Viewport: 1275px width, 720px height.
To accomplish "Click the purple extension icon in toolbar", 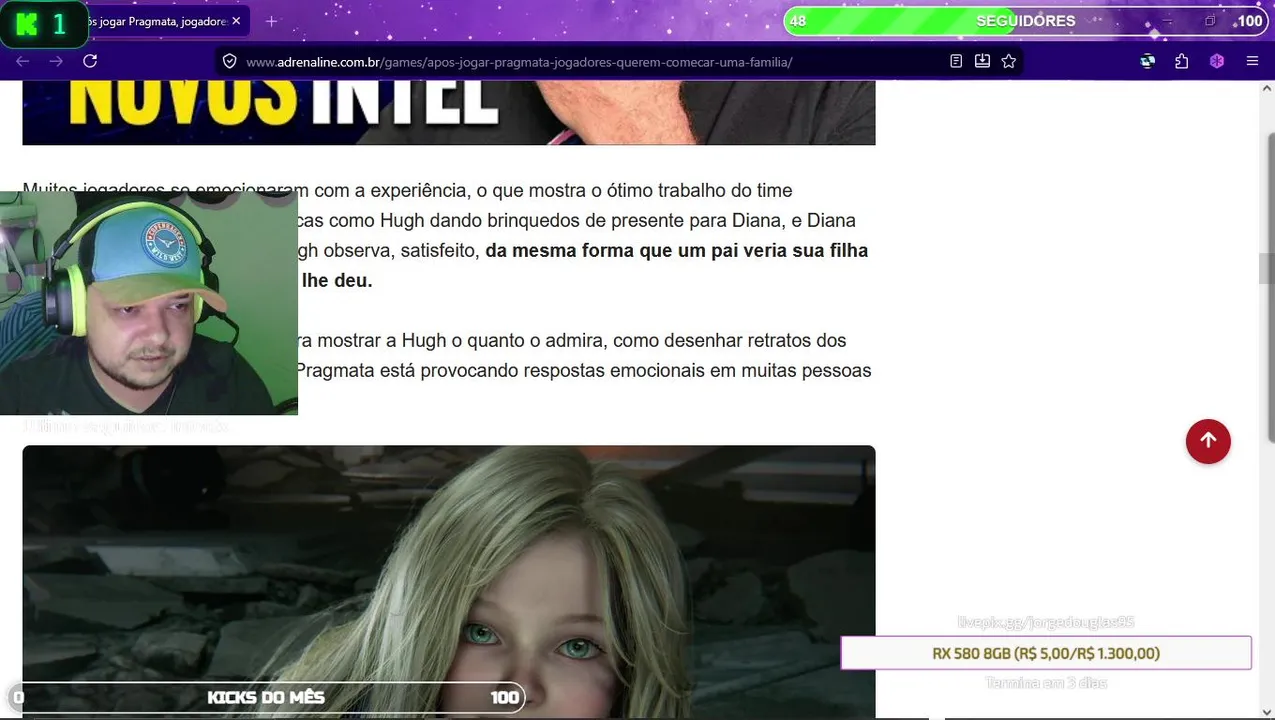I will click(1217, 61).
